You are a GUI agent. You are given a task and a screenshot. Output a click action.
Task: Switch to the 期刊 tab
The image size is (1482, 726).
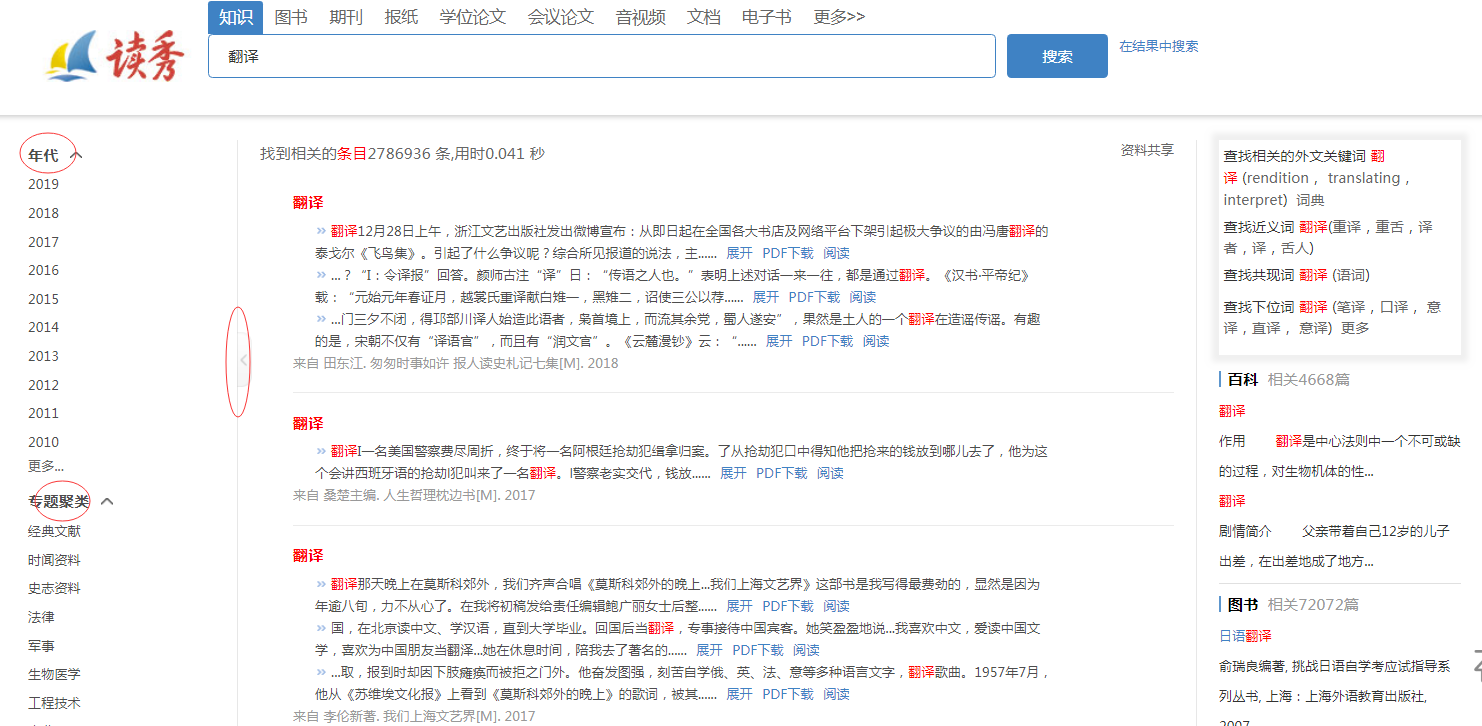click(x=346, y=17)
